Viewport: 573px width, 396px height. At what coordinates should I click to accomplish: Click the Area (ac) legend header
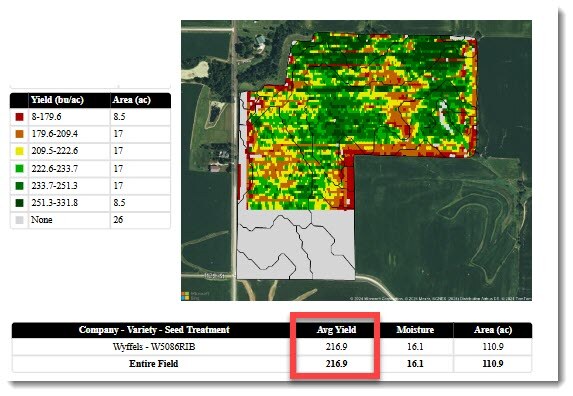132,100
